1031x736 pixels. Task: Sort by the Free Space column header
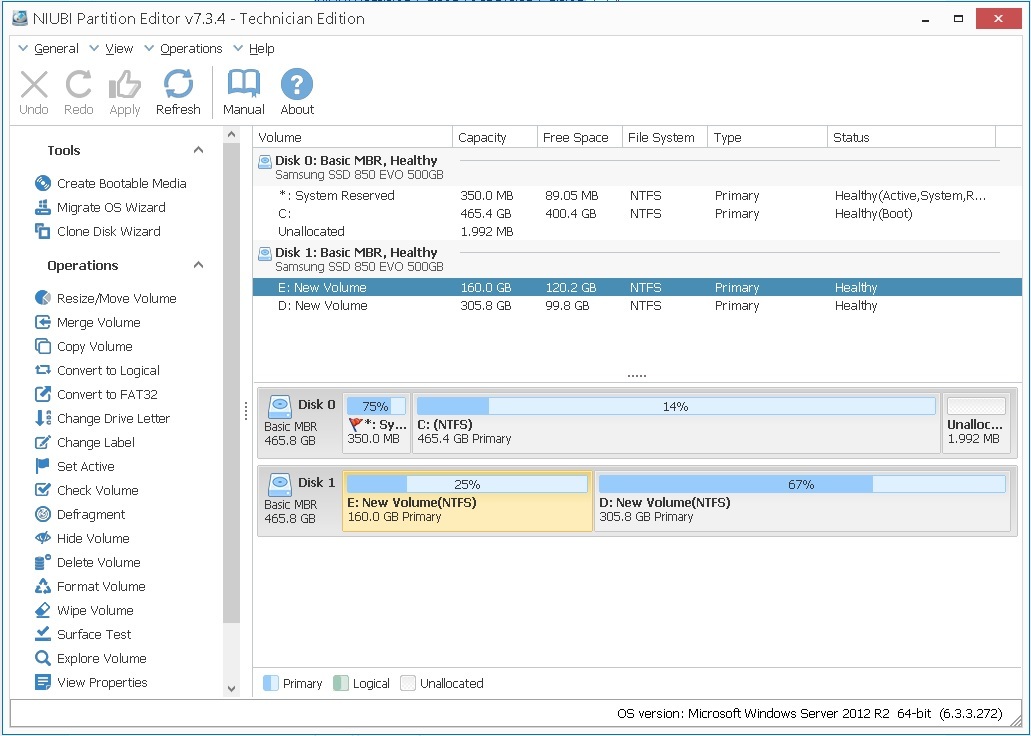(x=575, y=138)
